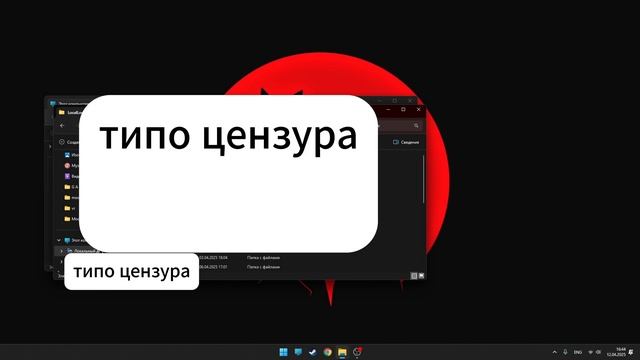This screenshot has height=360, width=640.
Task: Open the Windows Start menu
Action: (283, 352)
